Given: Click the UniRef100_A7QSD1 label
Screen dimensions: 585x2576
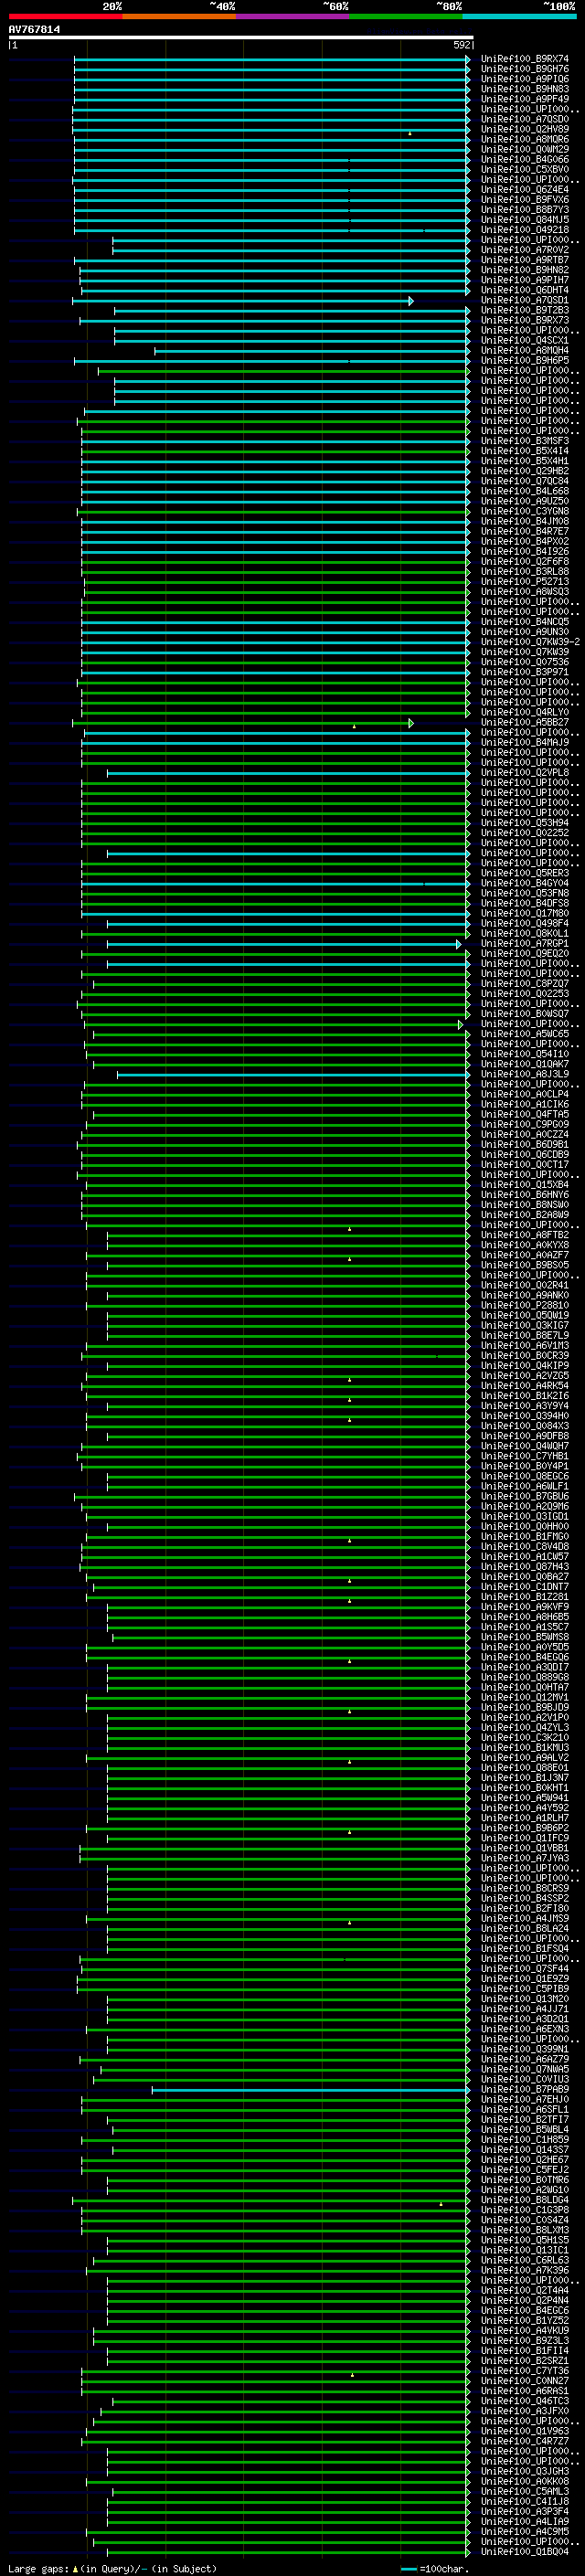Looking at the screenshot, I should click(x=525, y=300).
